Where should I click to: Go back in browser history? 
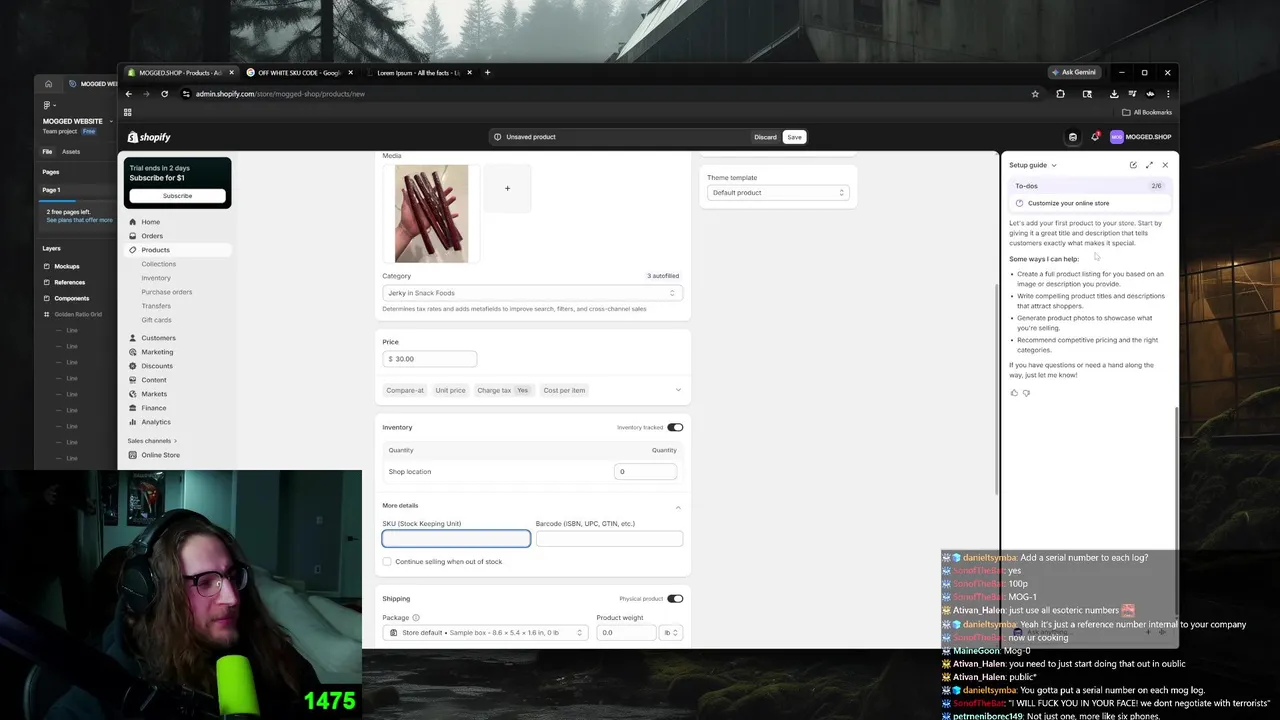coord(128,94)
